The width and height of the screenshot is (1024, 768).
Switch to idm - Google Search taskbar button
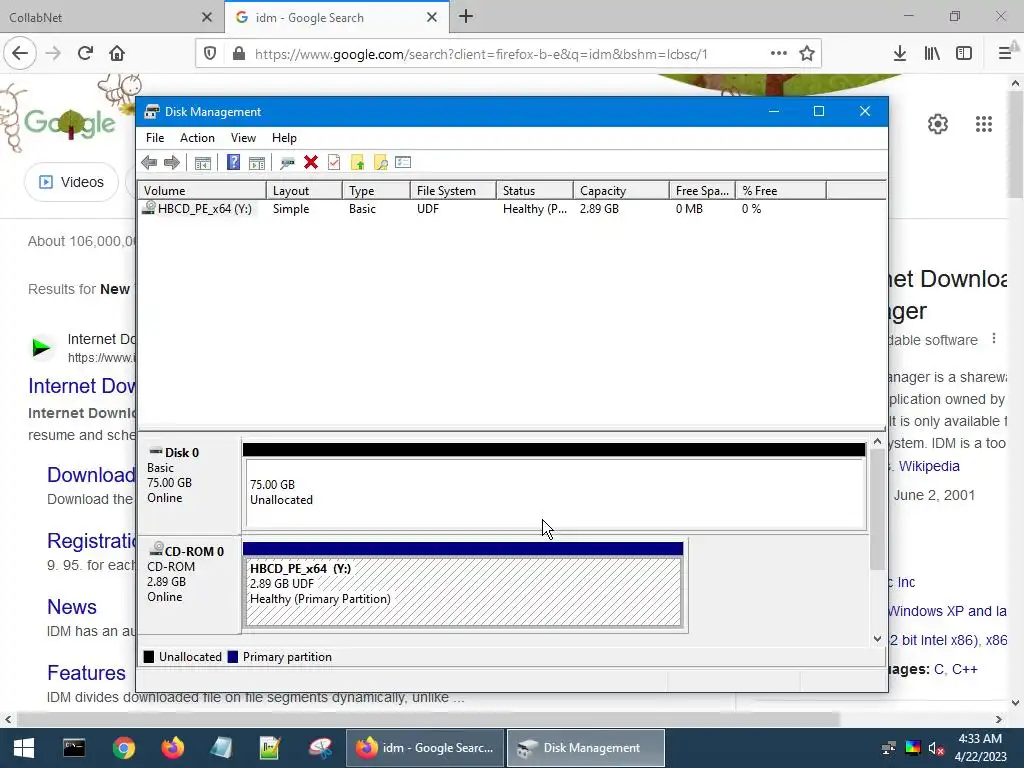(x=424, y=748)
